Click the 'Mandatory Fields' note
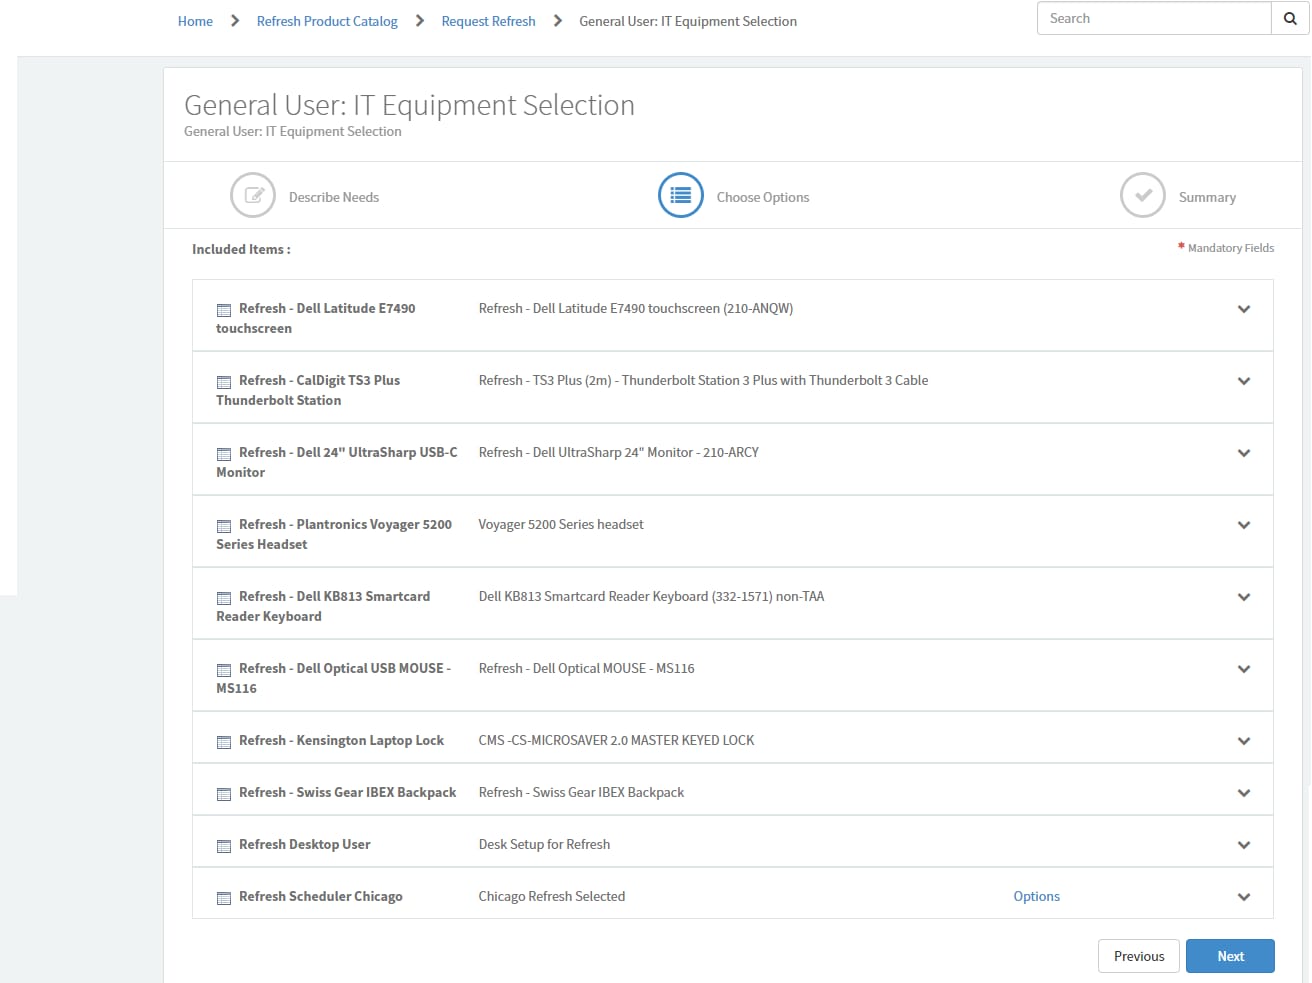 pos(1231,248)
